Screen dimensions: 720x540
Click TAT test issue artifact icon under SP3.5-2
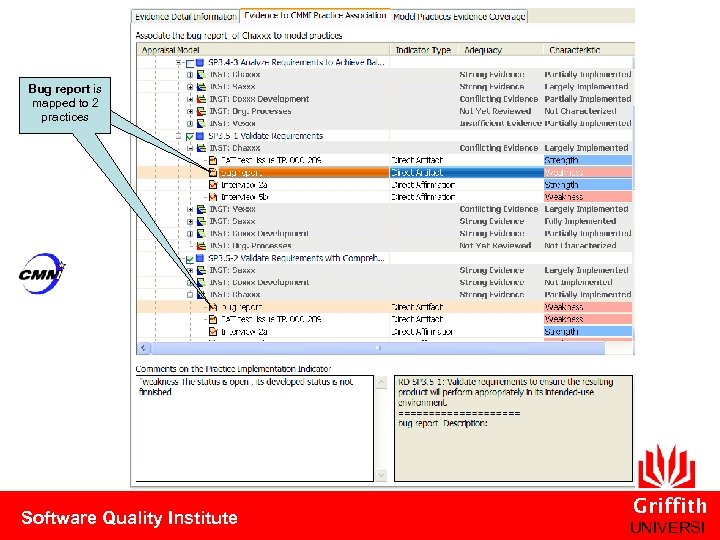click(213, 319)
